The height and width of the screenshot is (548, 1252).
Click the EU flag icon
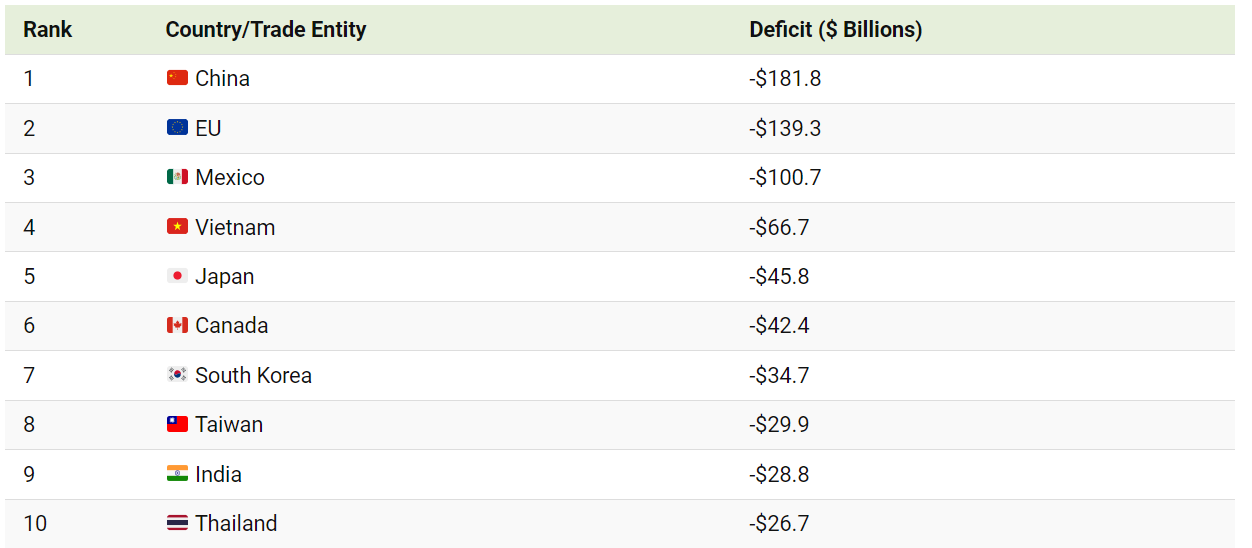coord(177,128)
